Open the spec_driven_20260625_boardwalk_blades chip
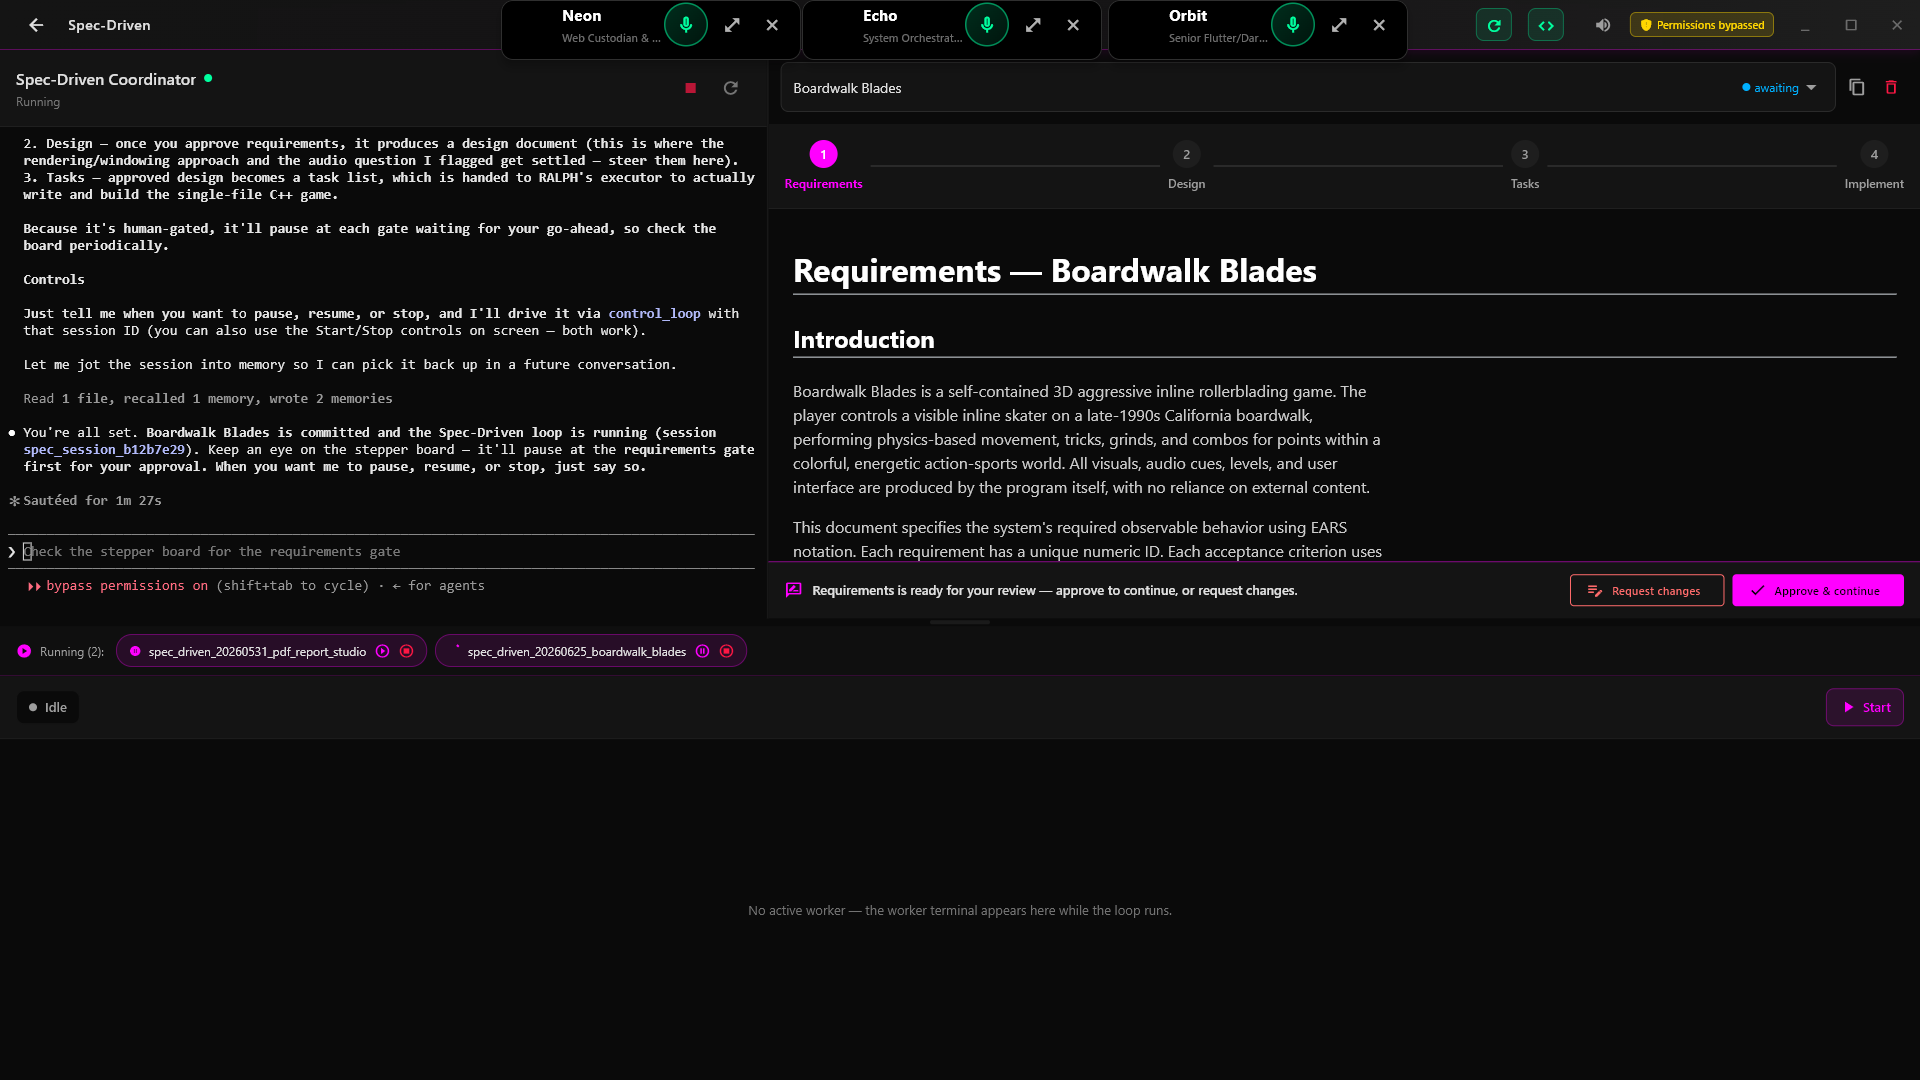Screen dimensions: 1920x1080 coord(576,652)
